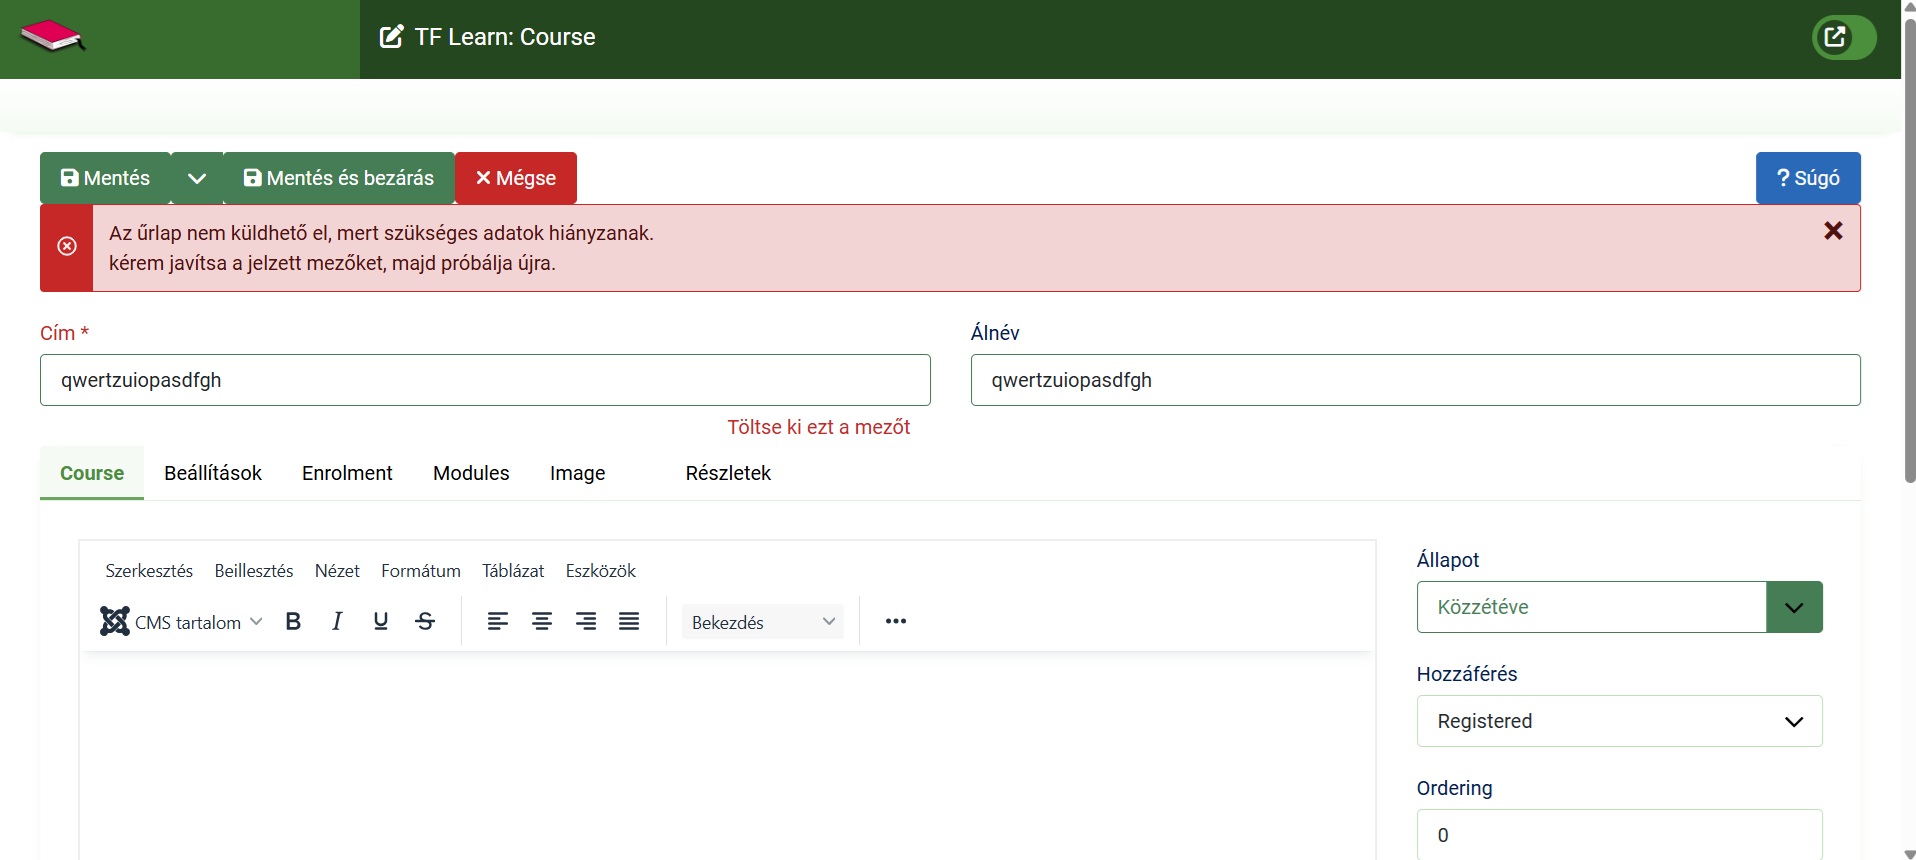The width and height of the screenshot is (1916, 860).
Task: Show more toolbar options (three dots)
Action: click(x=895, y=622)
